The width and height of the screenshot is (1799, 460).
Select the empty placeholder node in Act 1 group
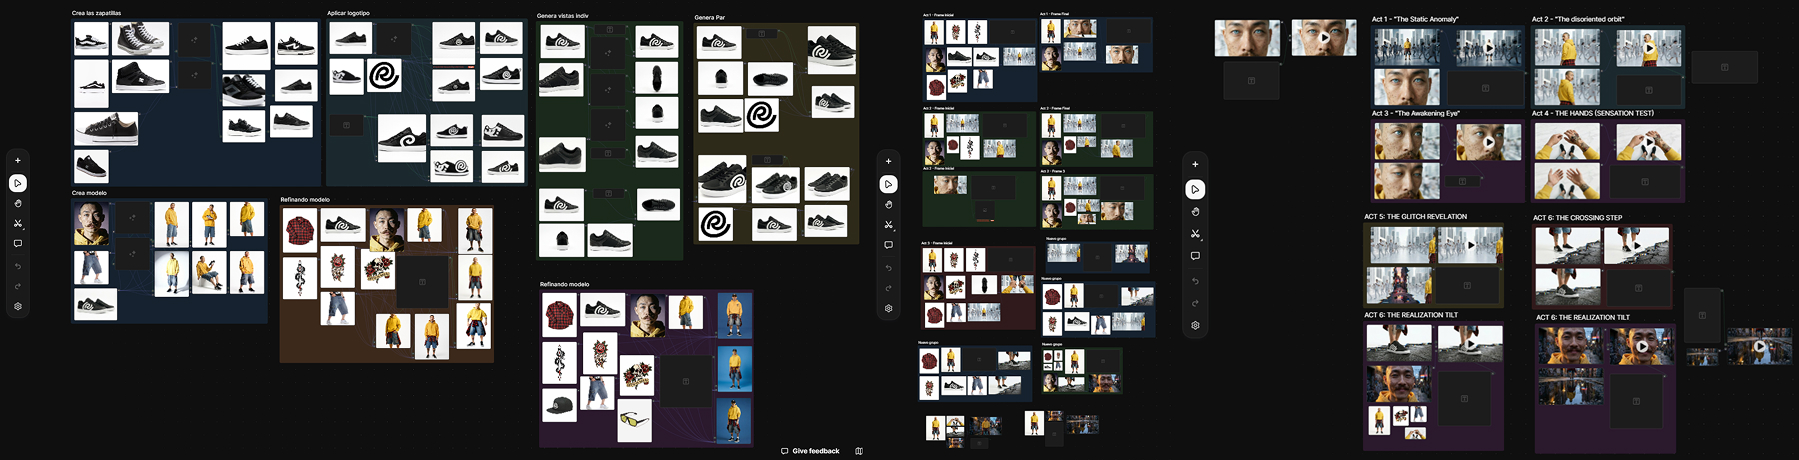pos(1485,88)
